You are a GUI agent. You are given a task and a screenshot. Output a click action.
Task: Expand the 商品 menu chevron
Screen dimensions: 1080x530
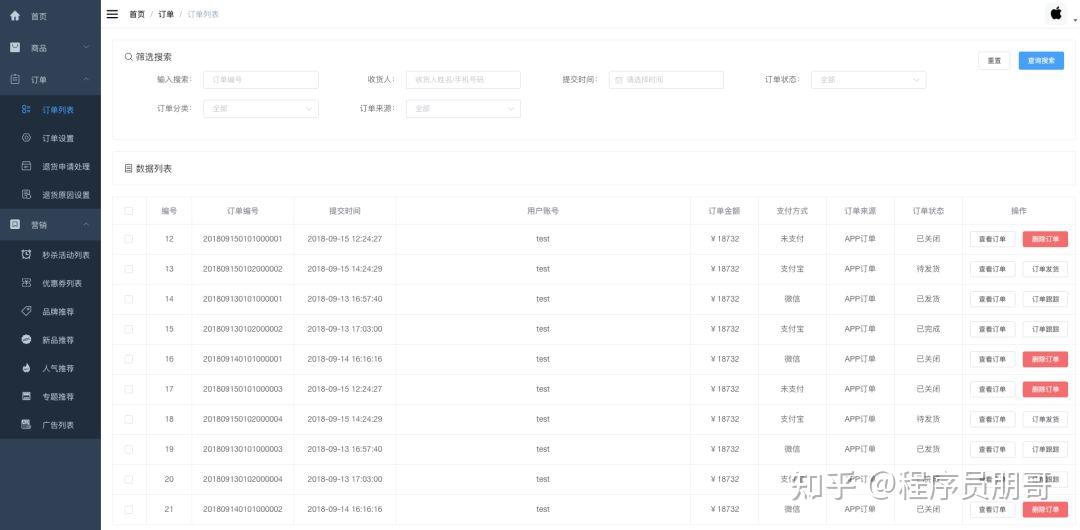tap(86, 47)
